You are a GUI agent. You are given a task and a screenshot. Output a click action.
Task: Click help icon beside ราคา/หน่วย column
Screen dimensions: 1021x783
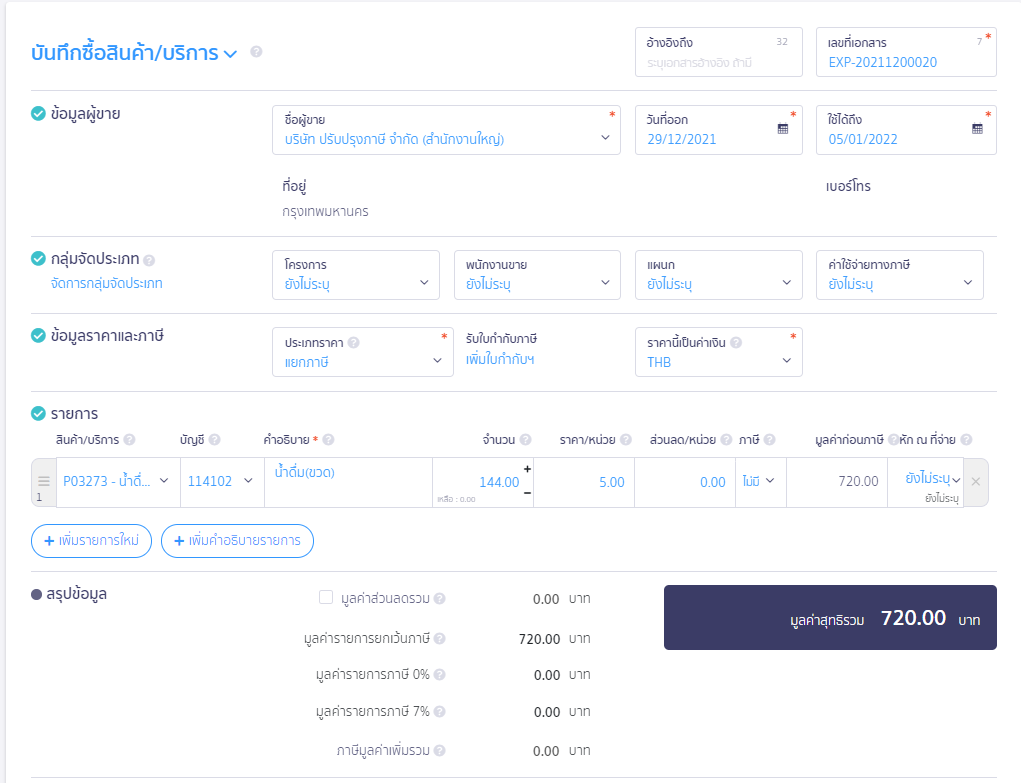pos(626,440)
